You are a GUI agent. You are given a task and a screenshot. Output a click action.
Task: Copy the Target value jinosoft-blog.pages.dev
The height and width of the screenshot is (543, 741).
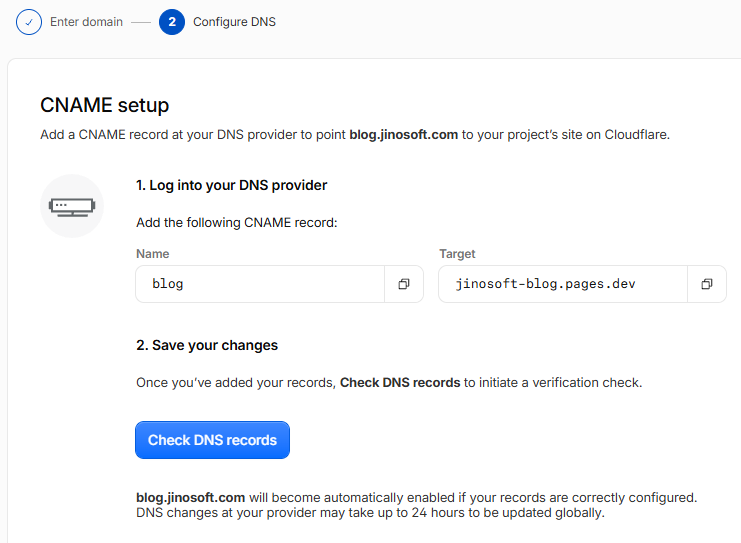(707, 284)
